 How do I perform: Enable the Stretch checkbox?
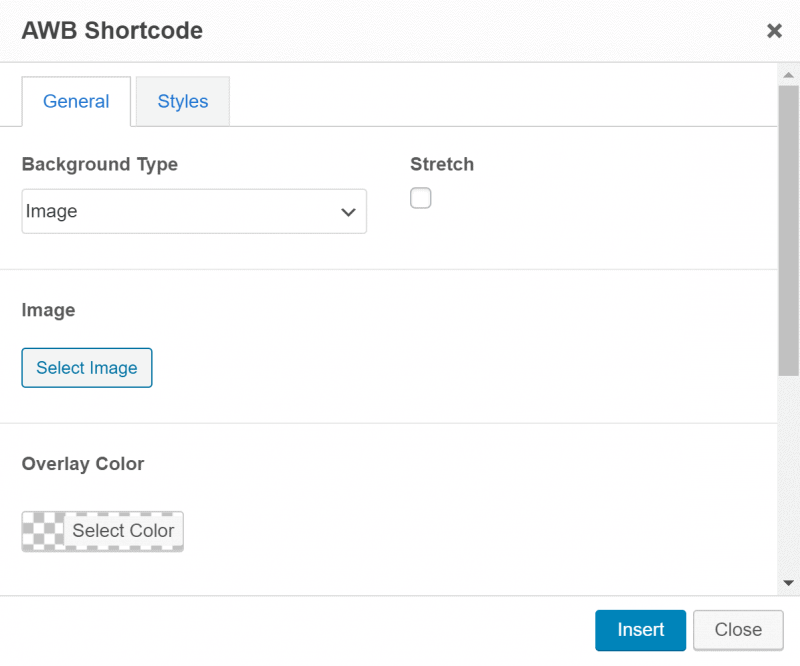click(x=420, y=198)
